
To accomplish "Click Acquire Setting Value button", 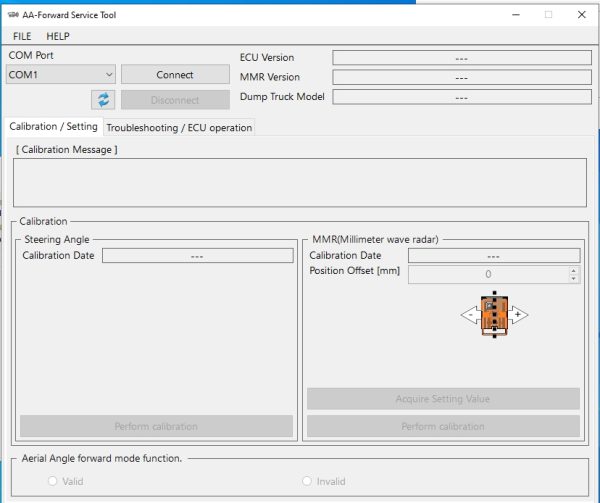I will click(x=443, y=399).
